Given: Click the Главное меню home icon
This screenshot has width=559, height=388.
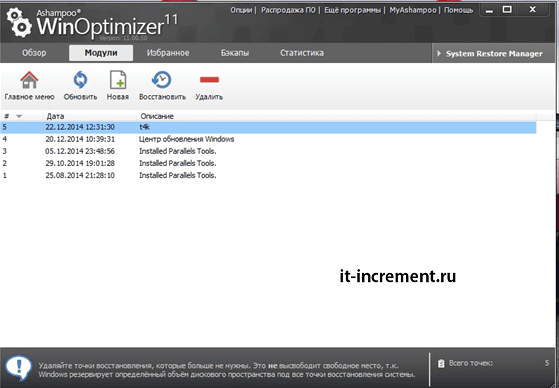Looking at the screenshot, I should pyautogui.click(x=29, y=80).
